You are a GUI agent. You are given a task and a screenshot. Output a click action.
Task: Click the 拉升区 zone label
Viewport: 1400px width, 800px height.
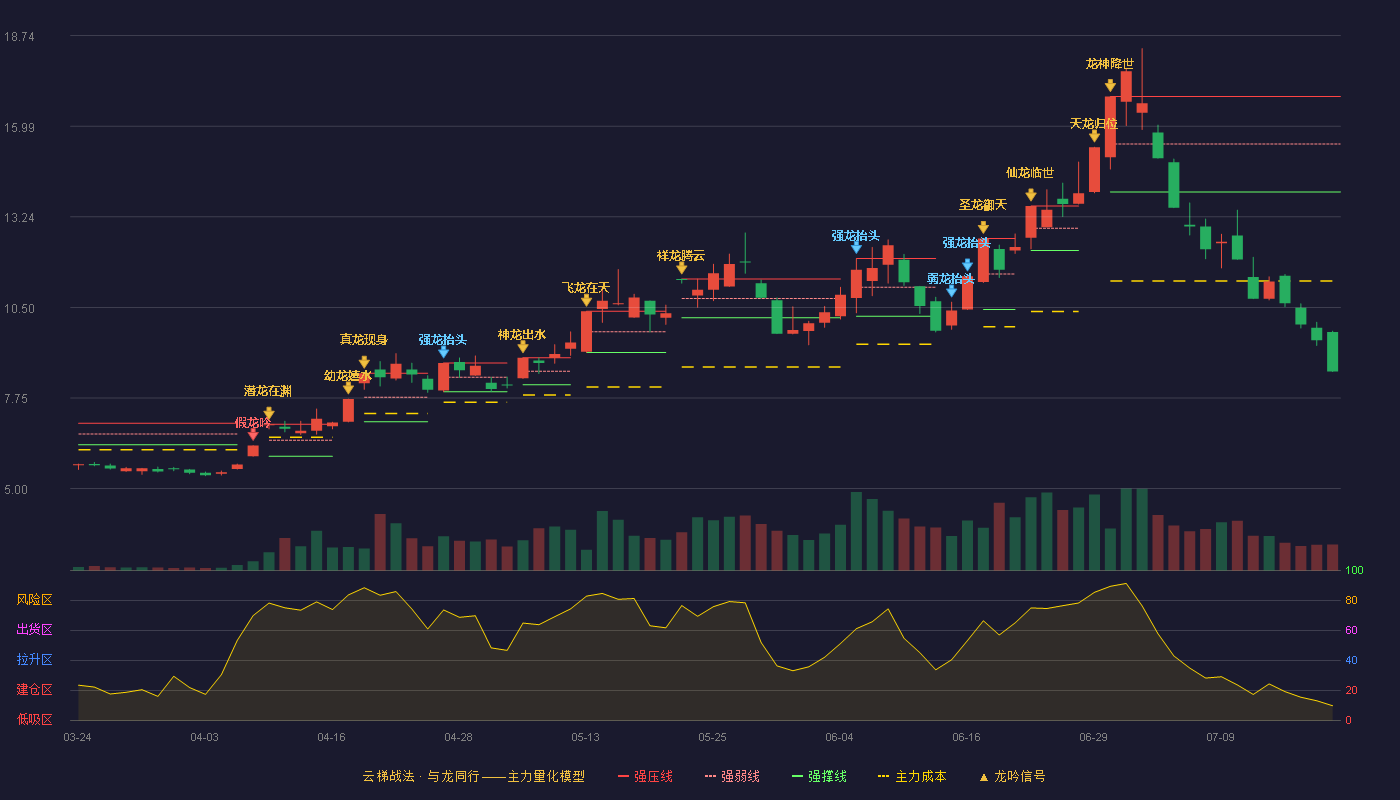click(x=34, y=660)
